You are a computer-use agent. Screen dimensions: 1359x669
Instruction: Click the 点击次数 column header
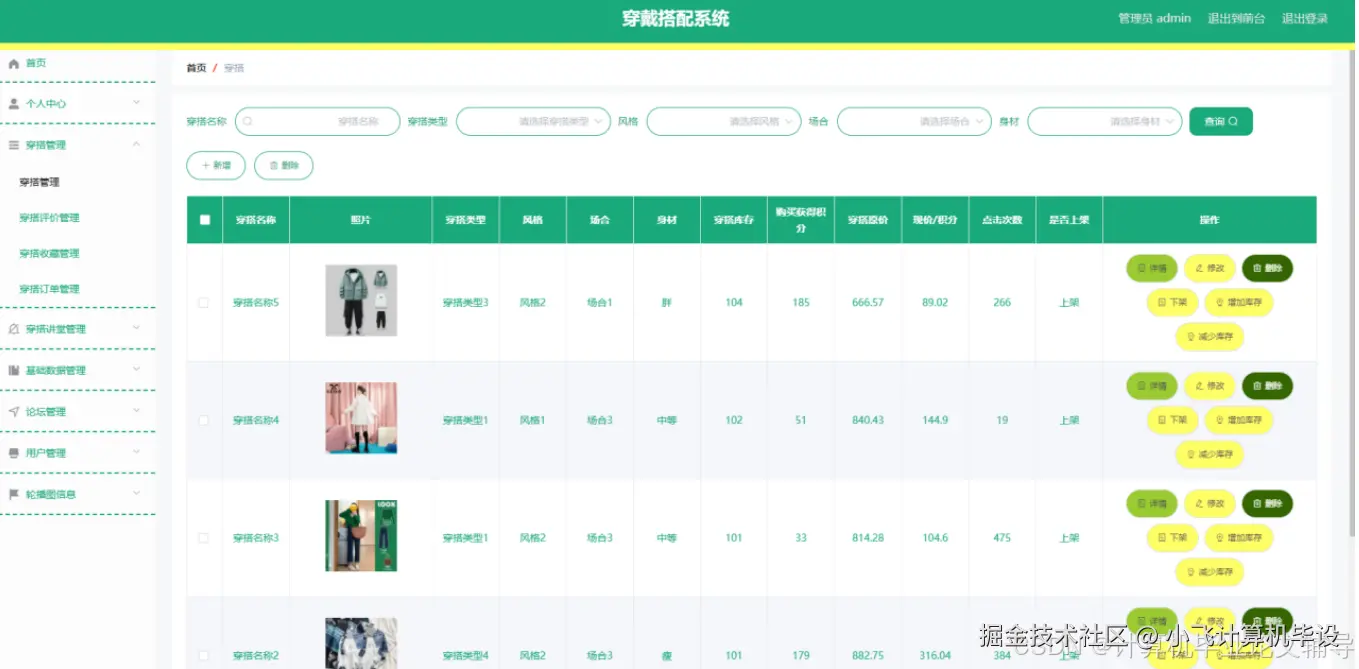pyautogui.click(x=1002, y=220)
